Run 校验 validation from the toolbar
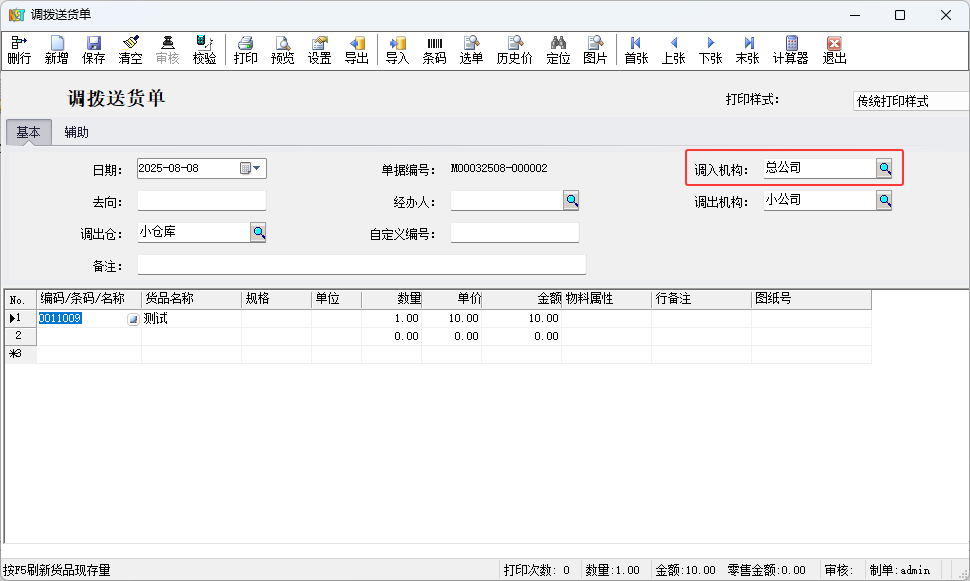 coord(204,50)
